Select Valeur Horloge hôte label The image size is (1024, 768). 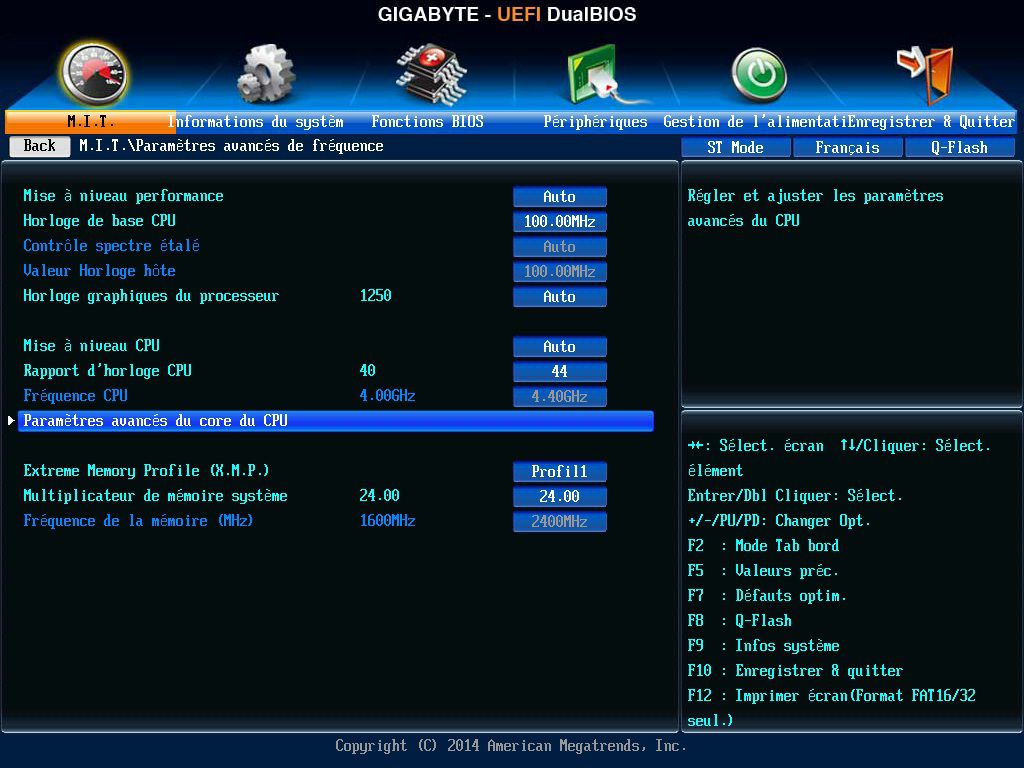pos(99,270)
